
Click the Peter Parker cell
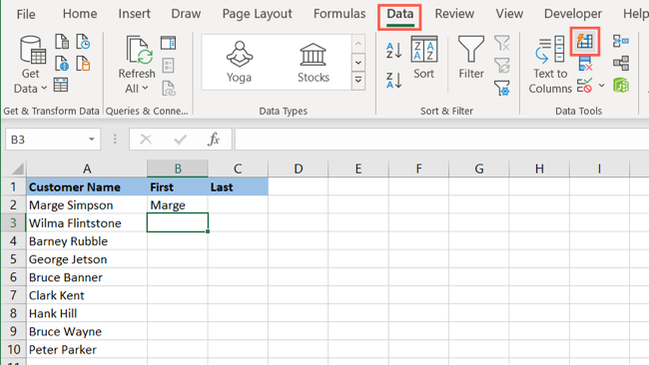click(87, 350)
